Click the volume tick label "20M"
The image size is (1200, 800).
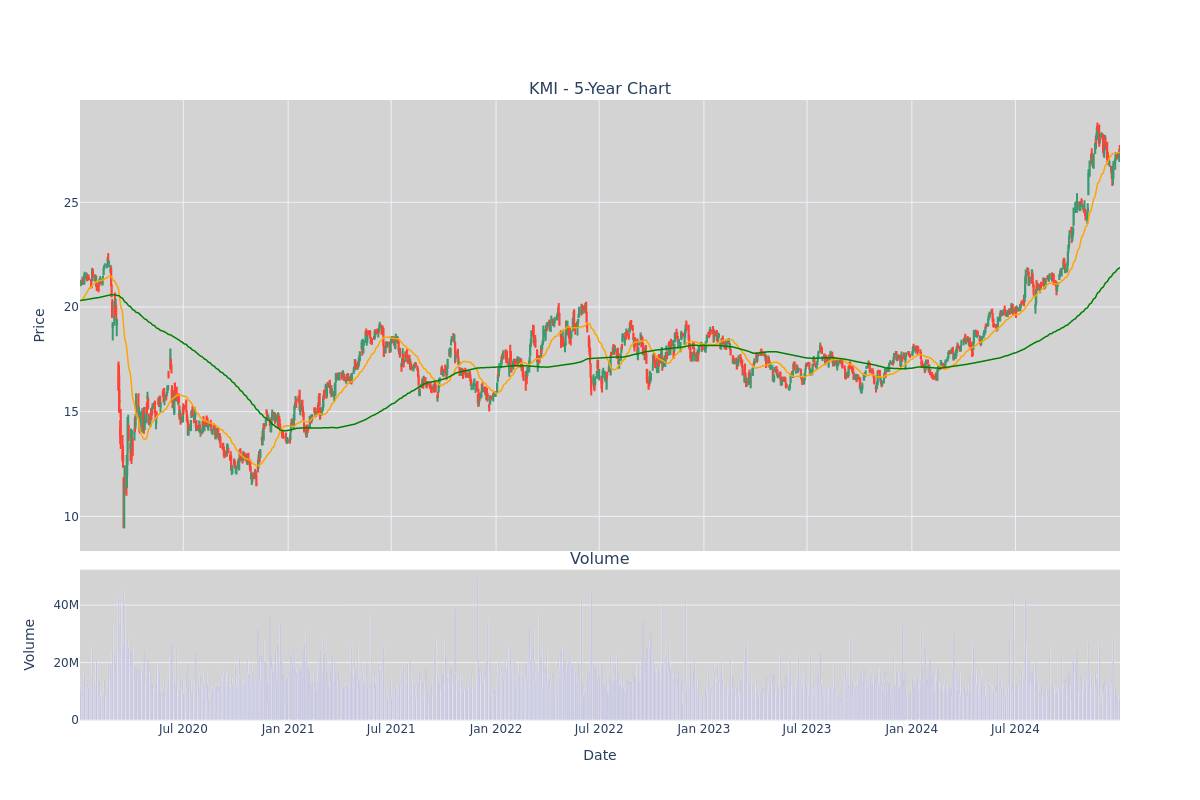coord(66,662)
